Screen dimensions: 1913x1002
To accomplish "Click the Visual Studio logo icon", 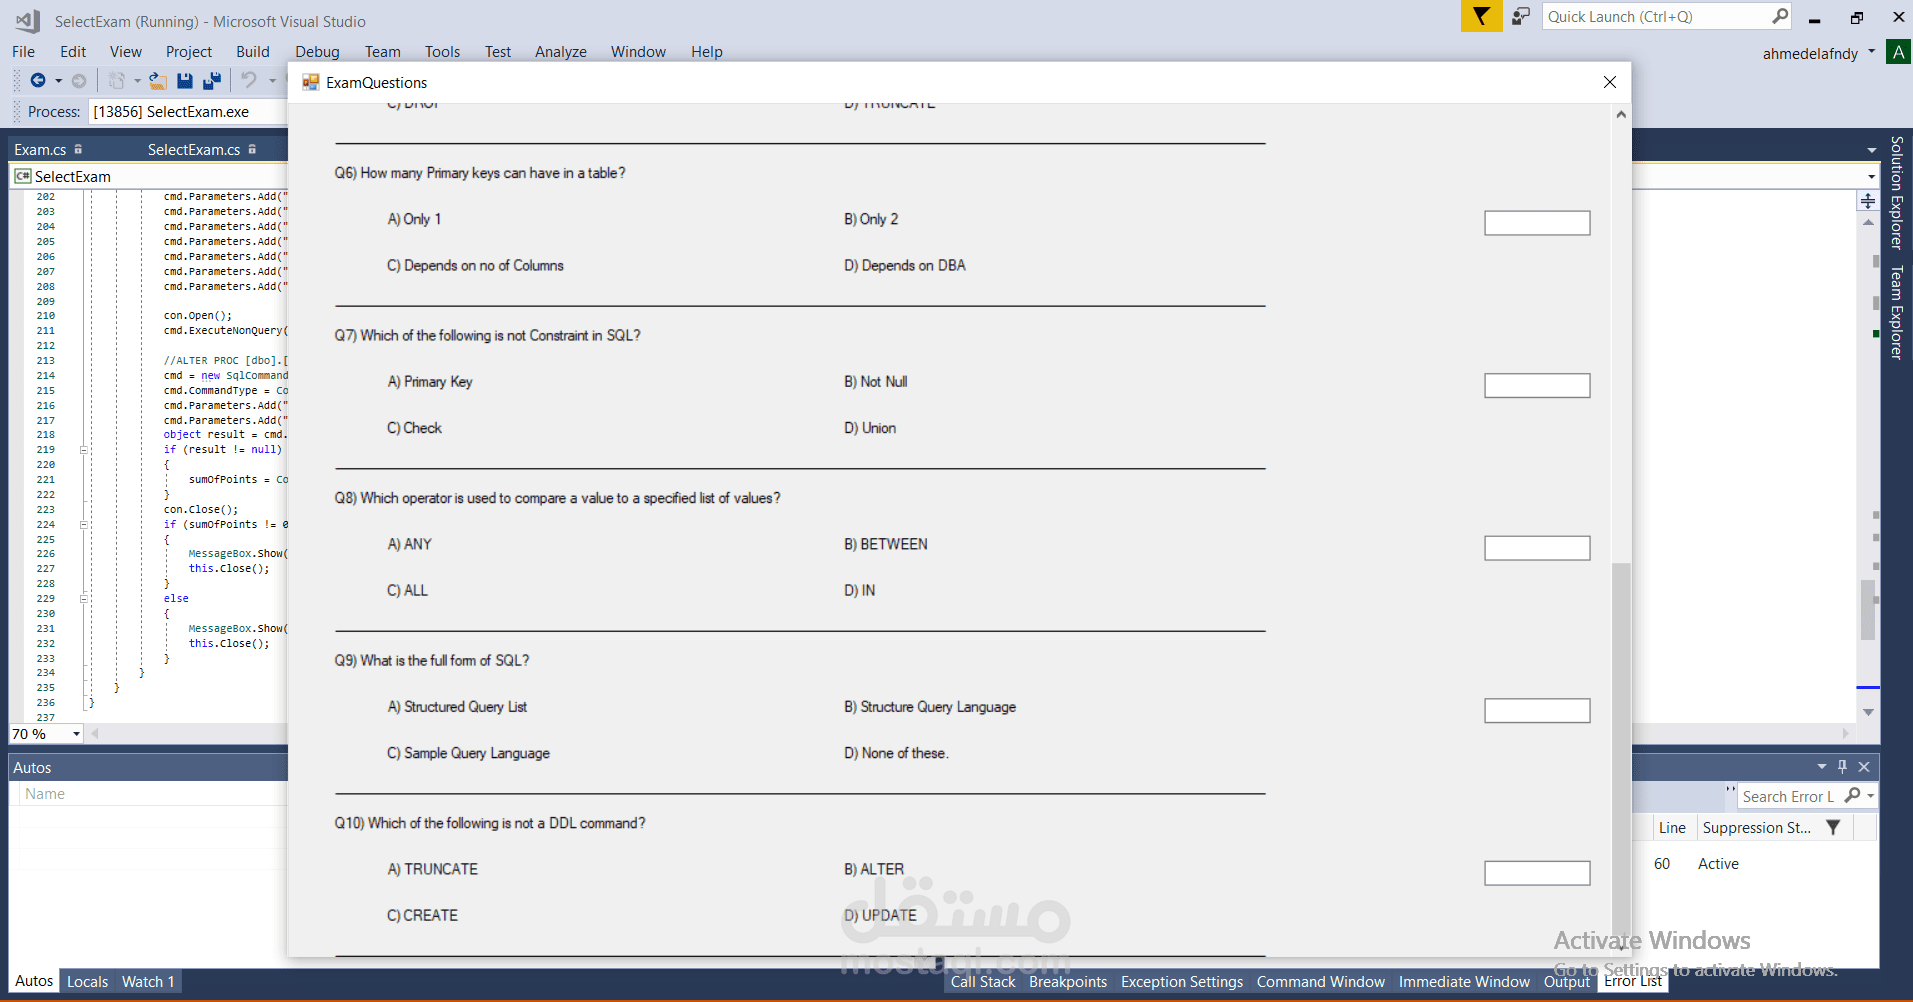I will coord(28,20).
